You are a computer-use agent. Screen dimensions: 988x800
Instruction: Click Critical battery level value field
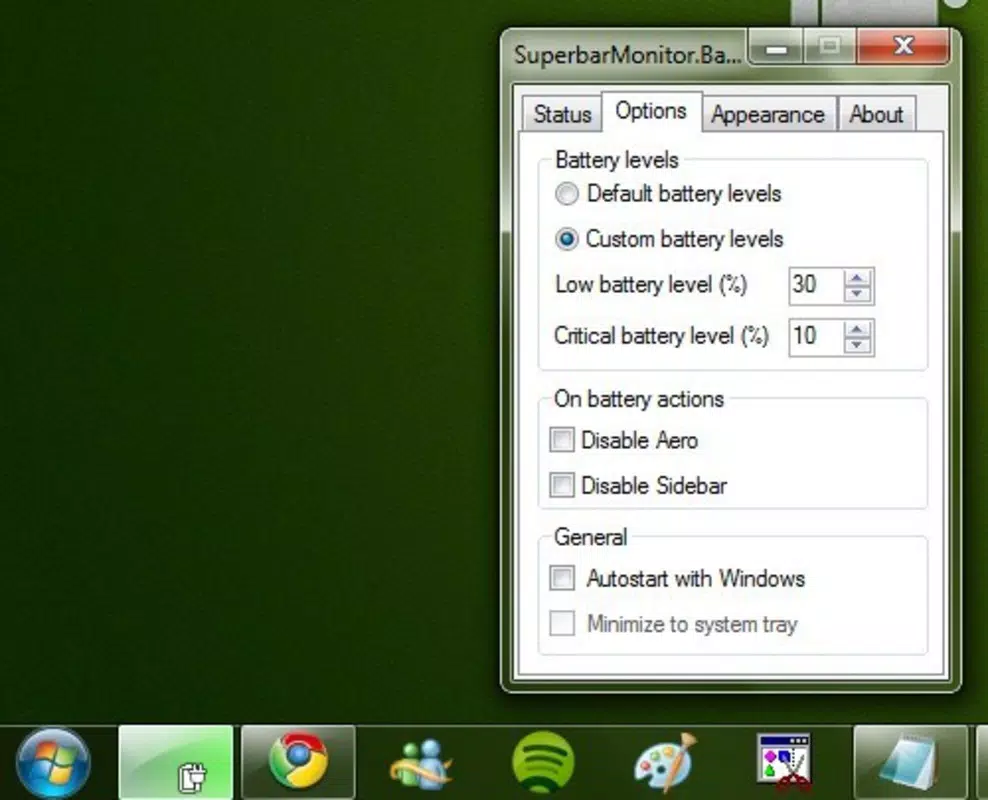815,337
